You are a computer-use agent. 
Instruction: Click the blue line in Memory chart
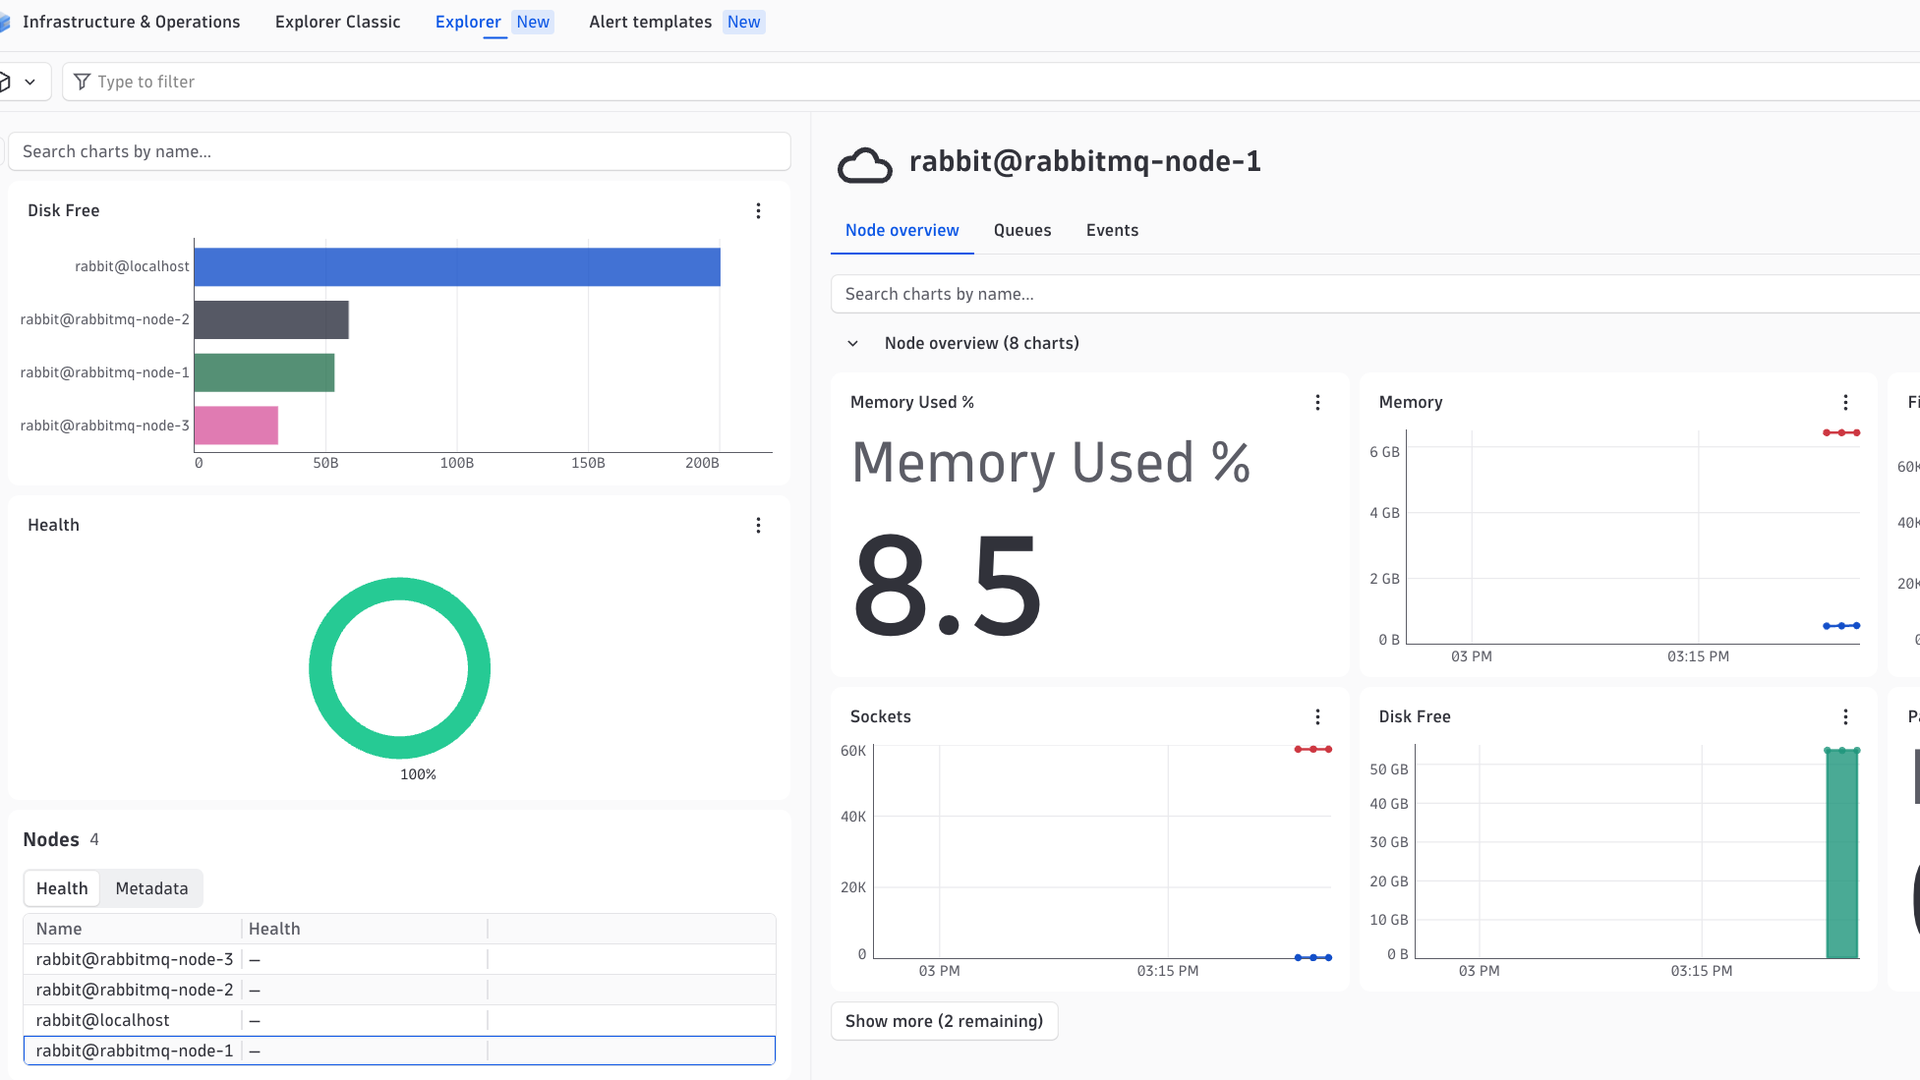click(1841, 626)
